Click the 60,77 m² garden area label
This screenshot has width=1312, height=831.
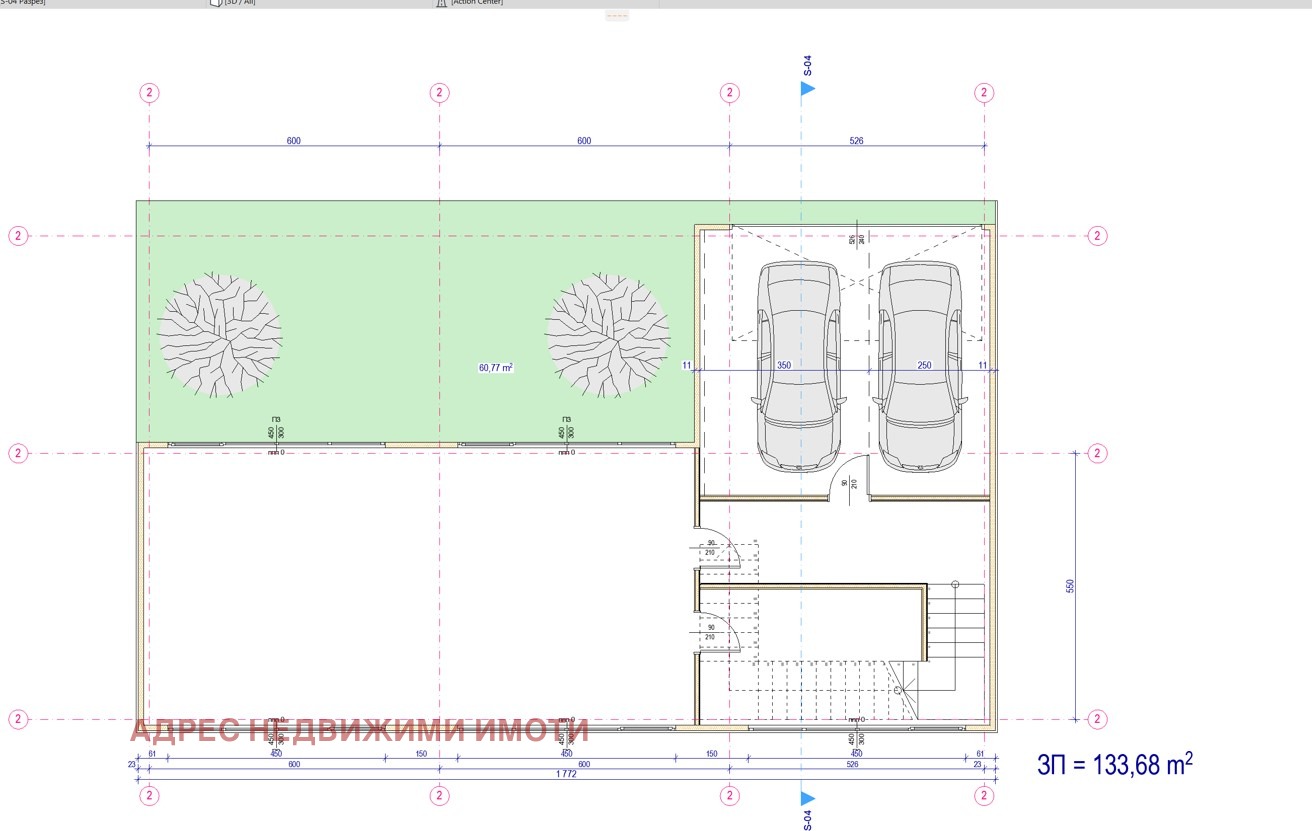tap(495, 368)
